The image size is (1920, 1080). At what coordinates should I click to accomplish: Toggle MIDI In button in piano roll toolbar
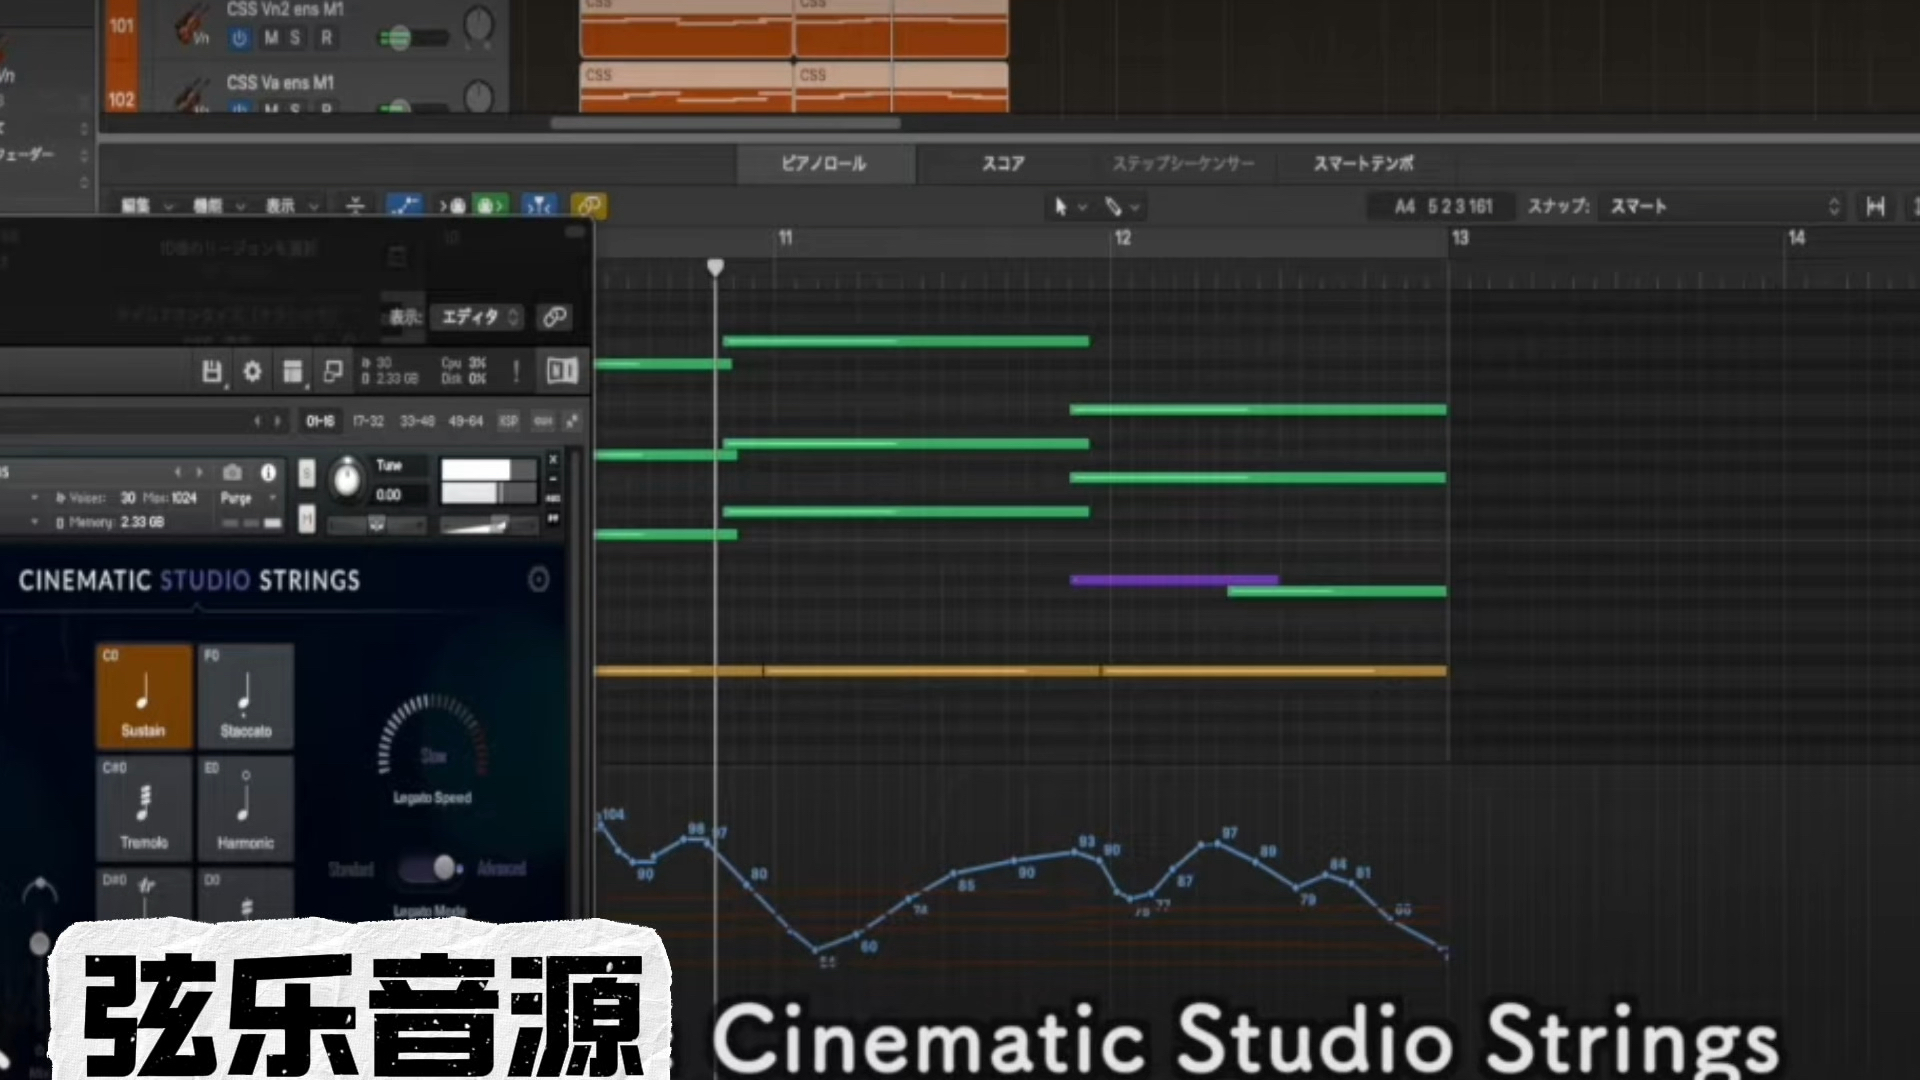point(452,206)
